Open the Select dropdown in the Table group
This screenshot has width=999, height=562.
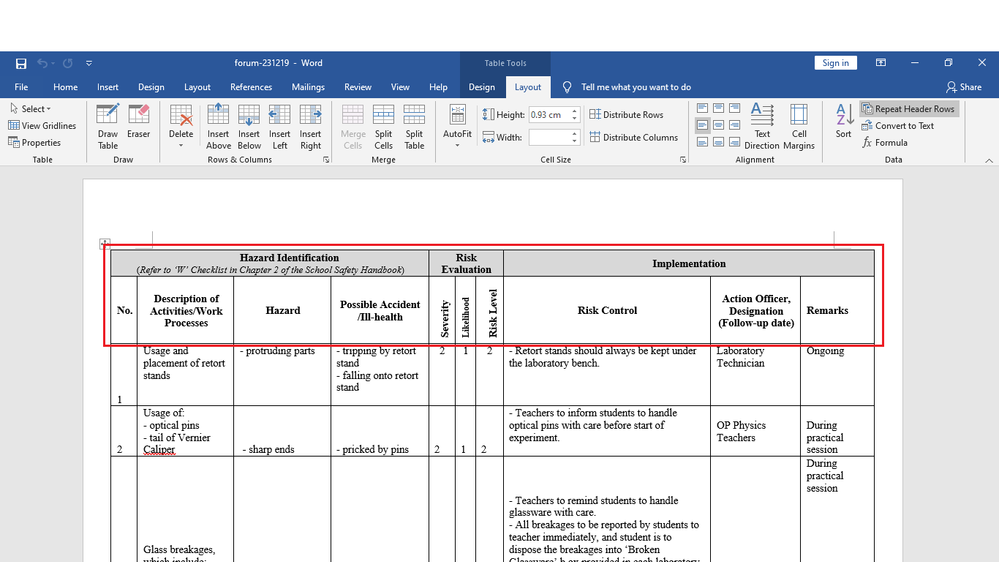(x=31, y=109)
